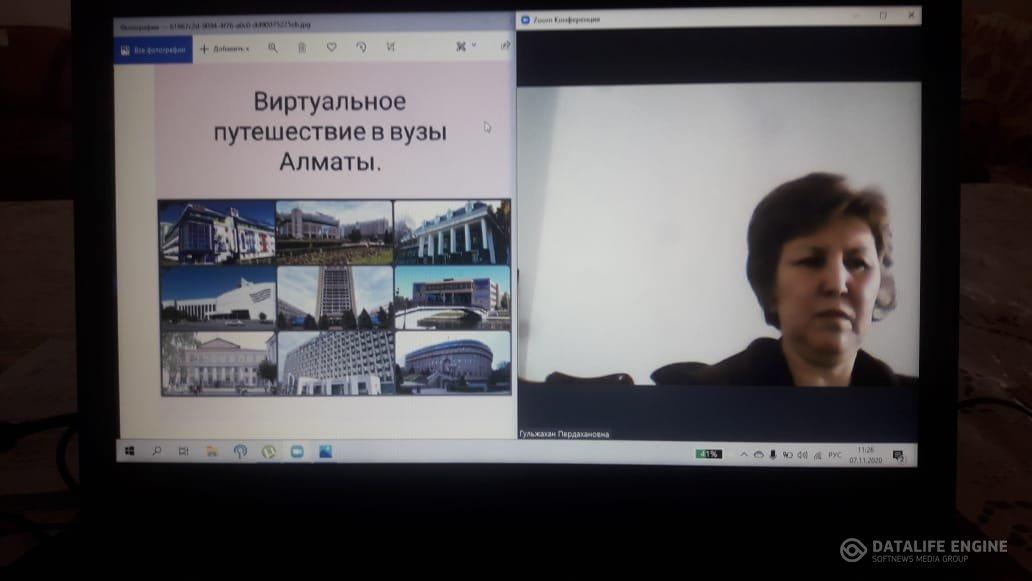Click the crop icon in Photos toolbar
Image resolution: width=1032 pixels, height=581 pixels.
(391, 47)
